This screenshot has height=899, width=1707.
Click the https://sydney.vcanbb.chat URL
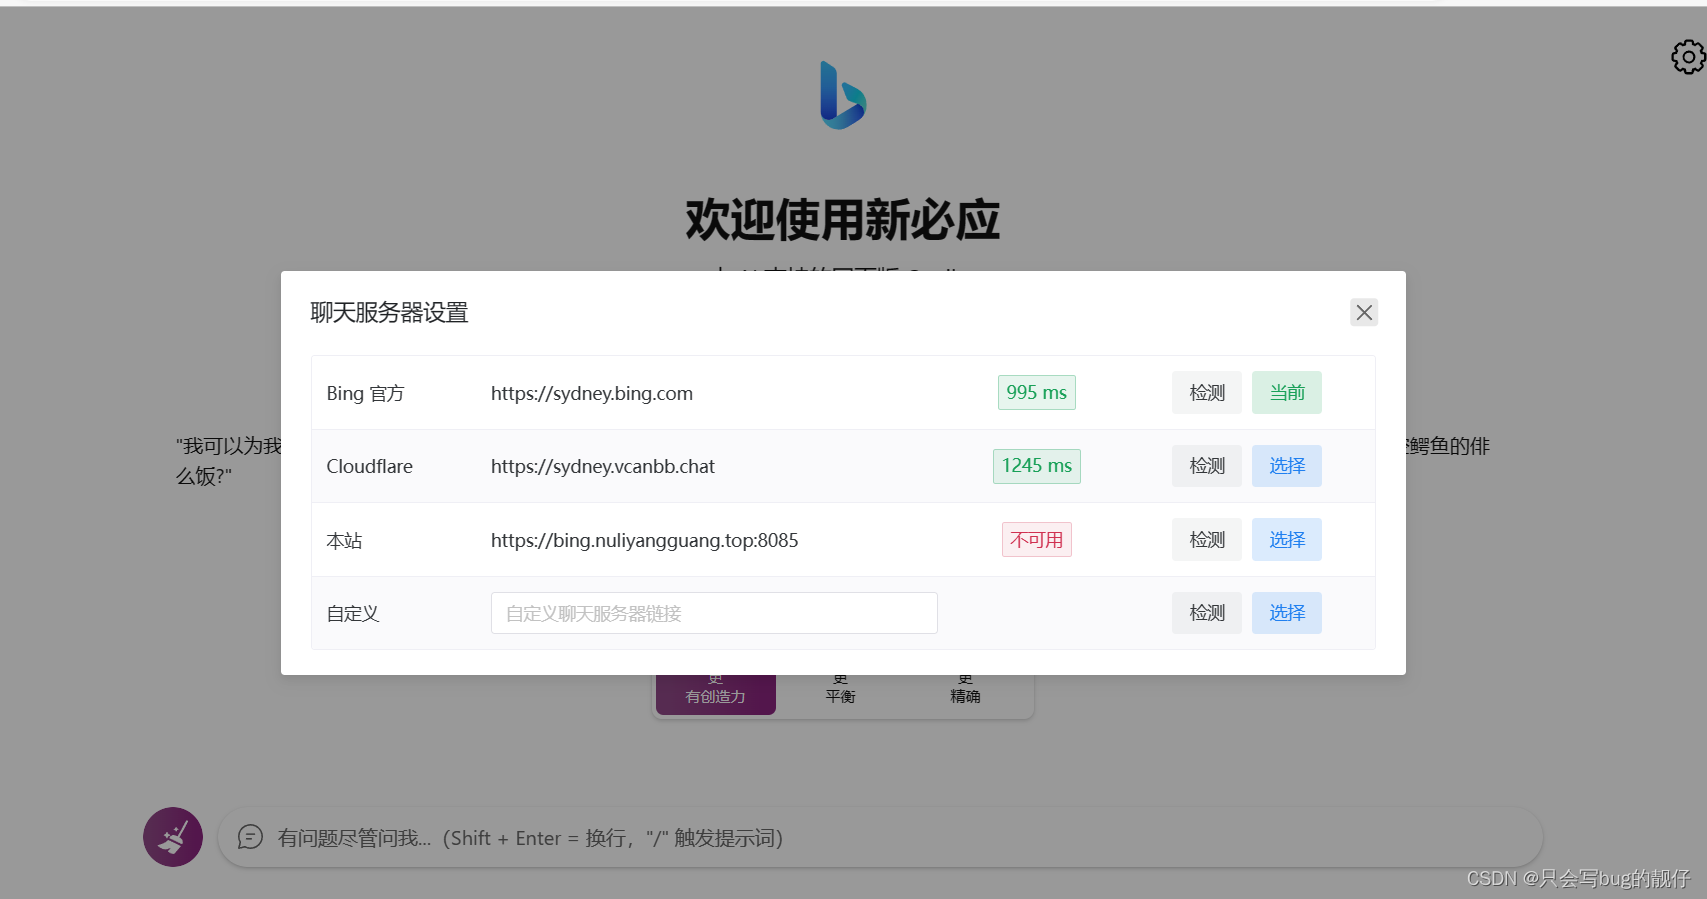tap(603, 466)
